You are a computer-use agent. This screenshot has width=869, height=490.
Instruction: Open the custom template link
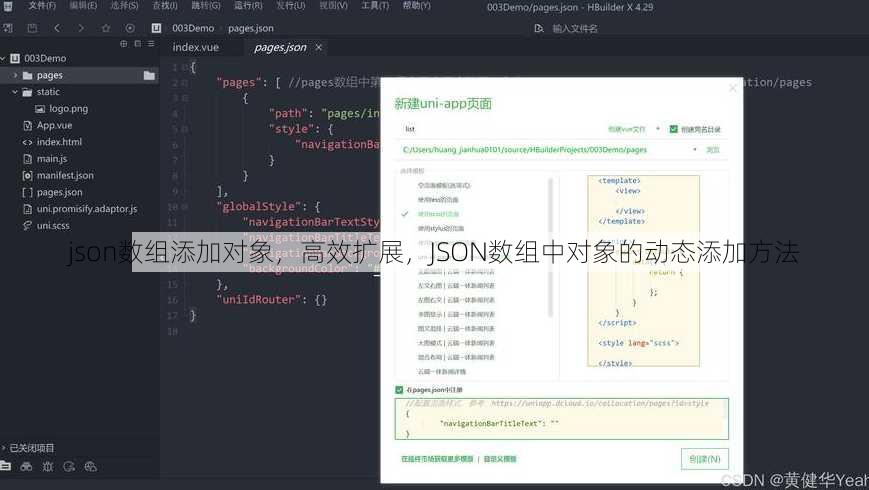click(x=500, y=459)
